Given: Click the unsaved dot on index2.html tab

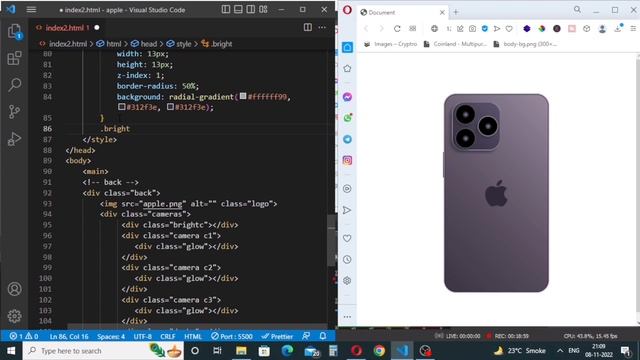Looking at the screenshot, I should (x=97, y=28).
